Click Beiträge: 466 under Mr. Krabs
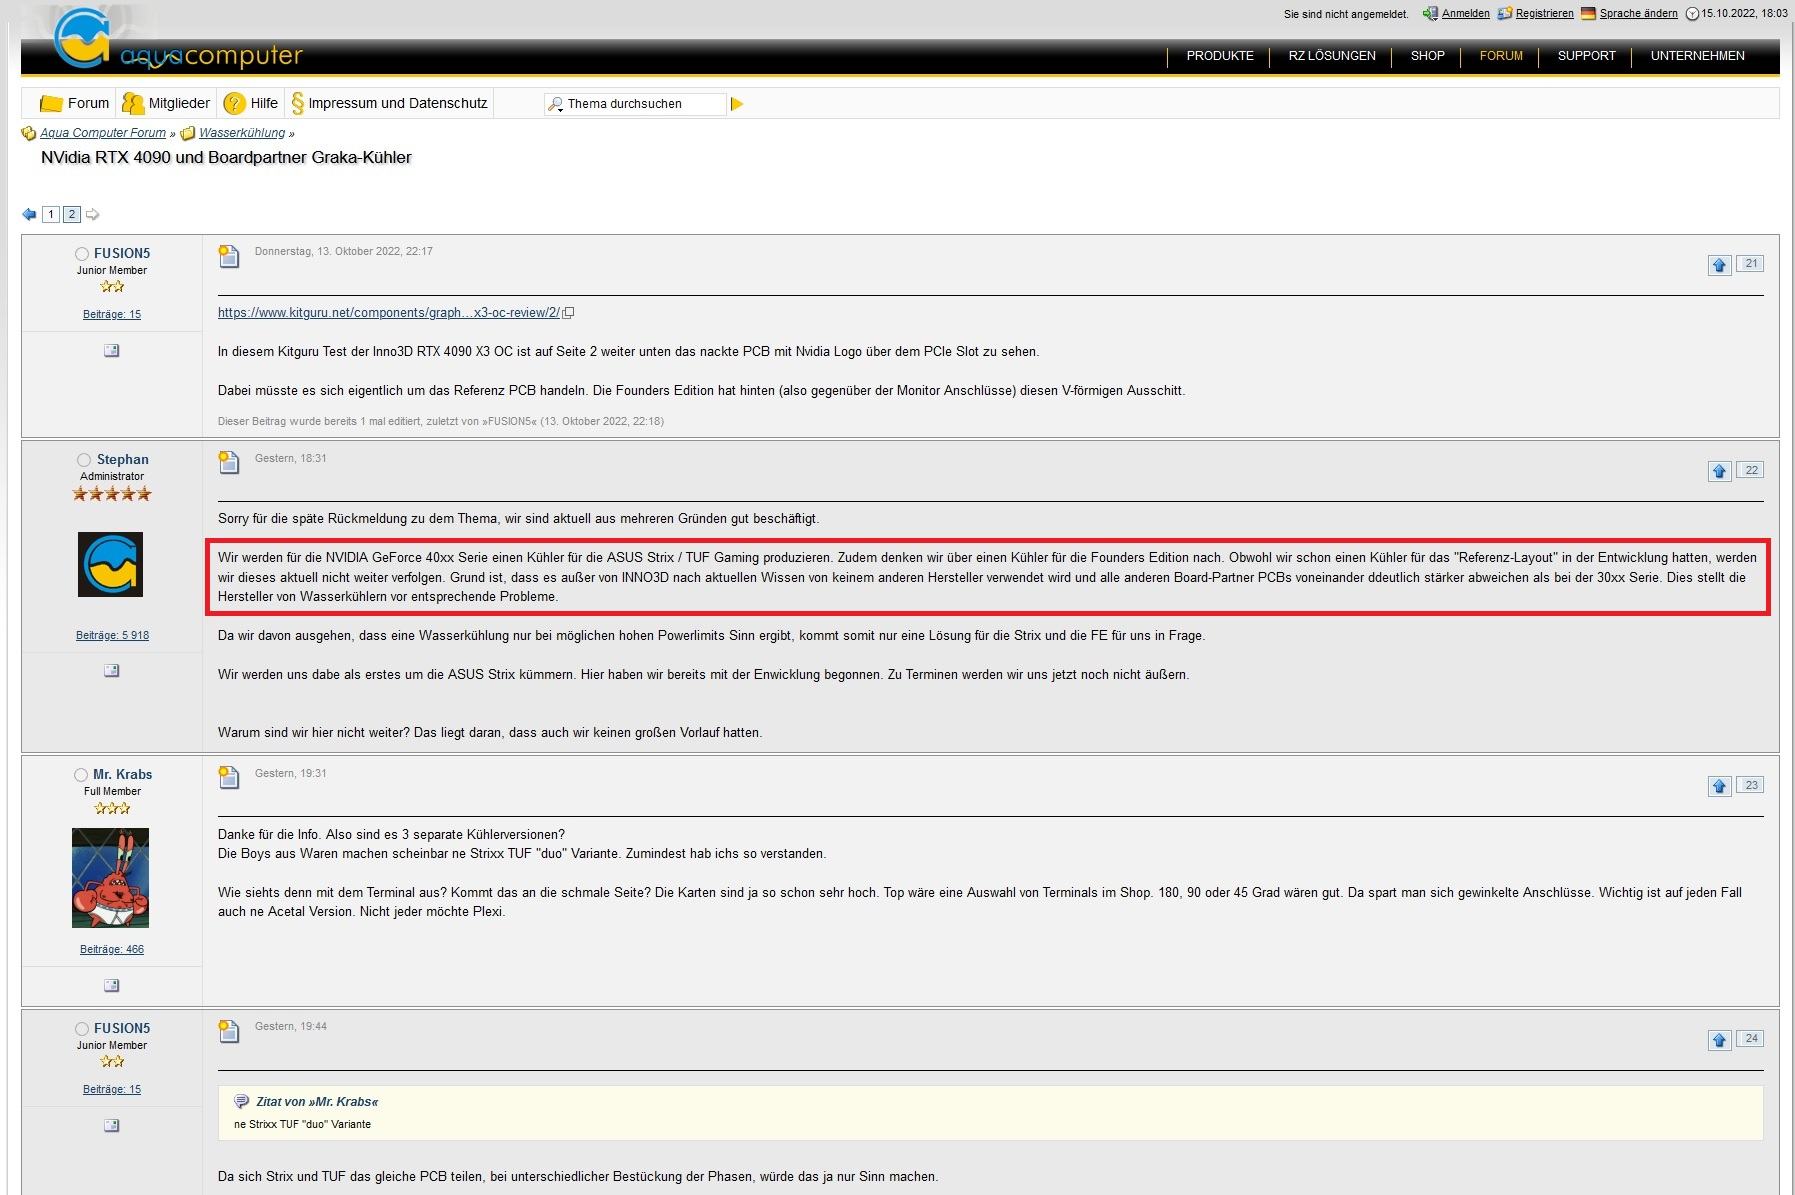This screenshot has height=1195, width=1795. pyautogui.click(x=112, y=950)
